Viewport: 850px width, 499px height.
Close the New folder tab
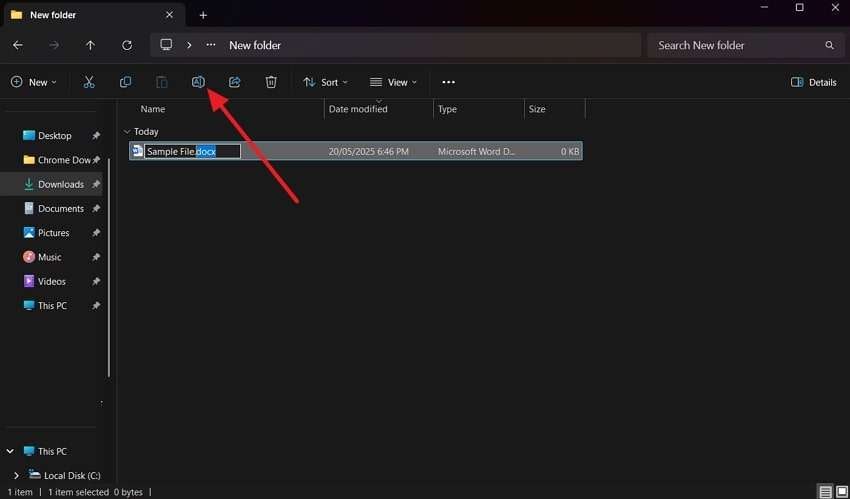tap(169, 15)
